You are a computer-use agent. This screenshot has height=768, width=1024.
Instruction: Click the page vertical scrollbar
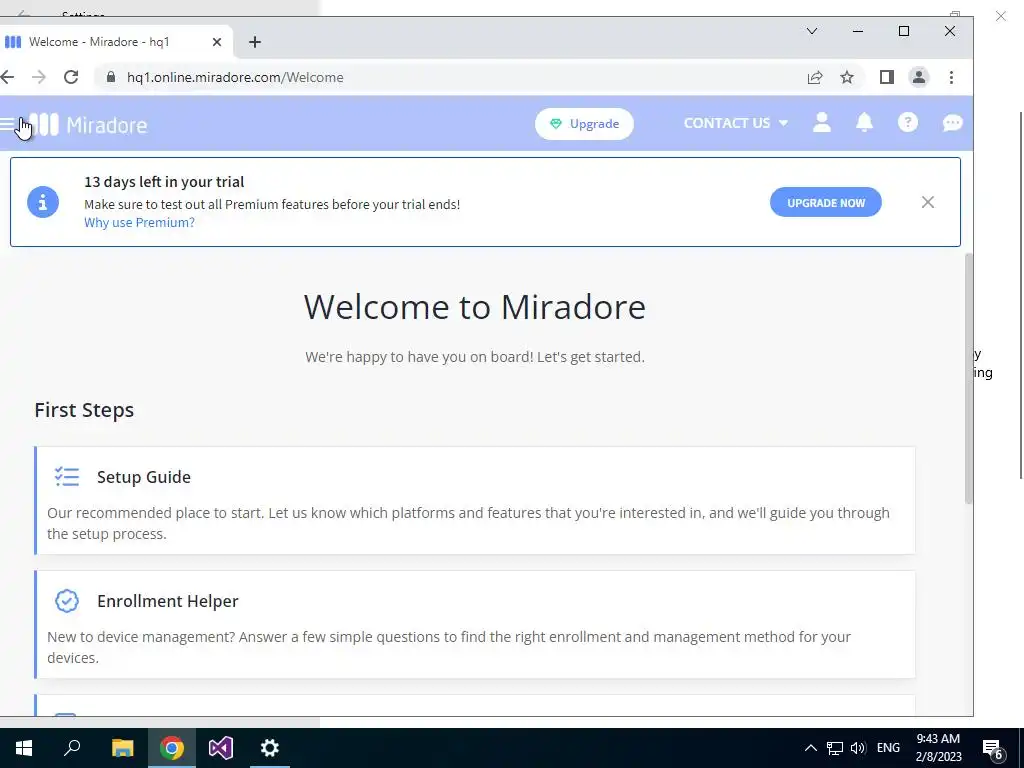[x=968, y=379]
